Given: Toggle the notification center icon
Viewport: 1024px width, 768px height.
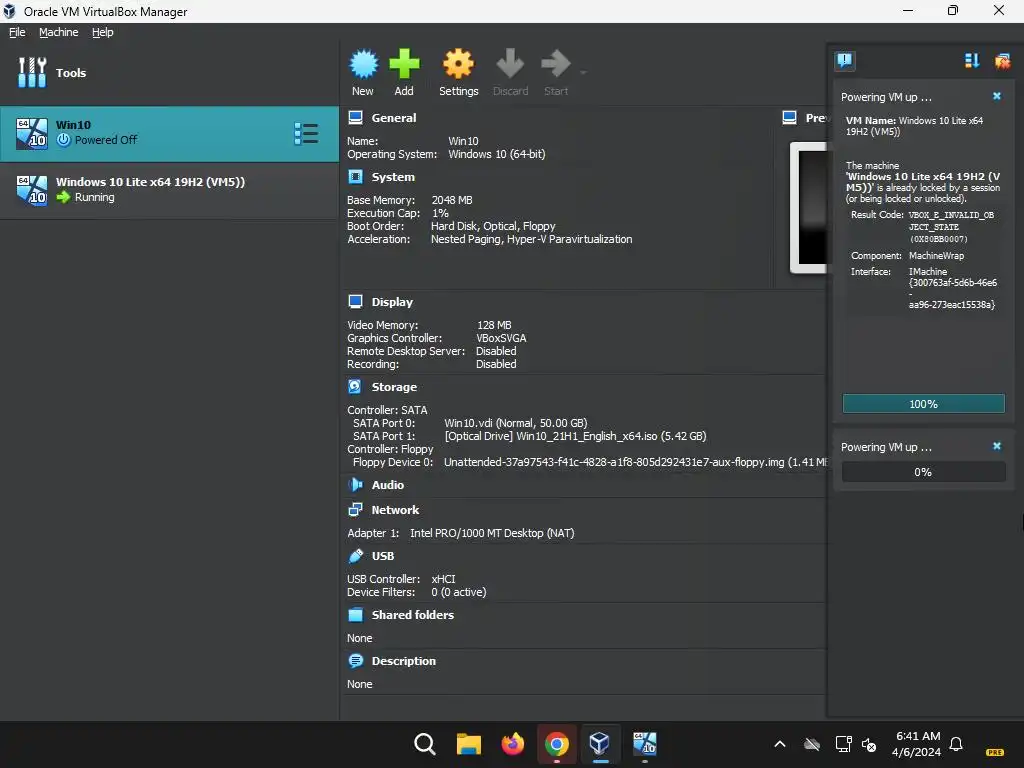Looking at the screenshot, I should 844,61.
